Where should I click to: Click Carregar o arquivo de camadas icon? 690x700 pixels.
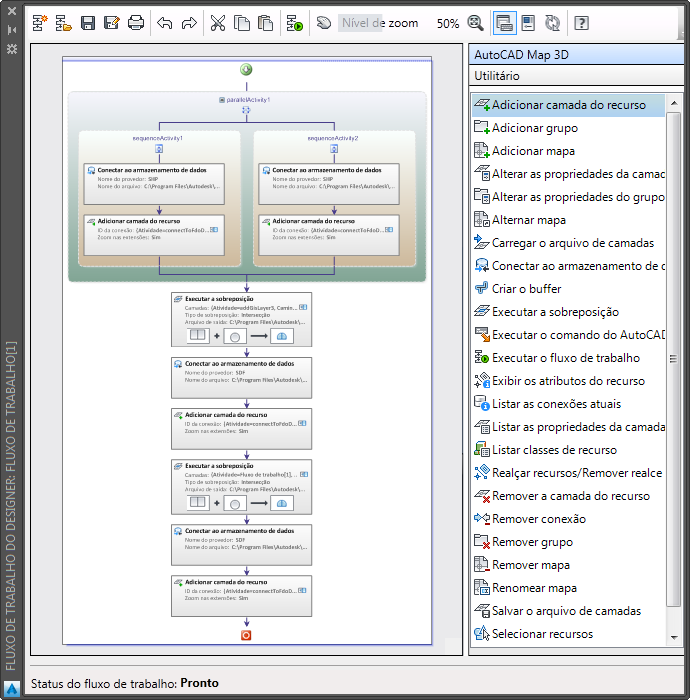(482, 242)
